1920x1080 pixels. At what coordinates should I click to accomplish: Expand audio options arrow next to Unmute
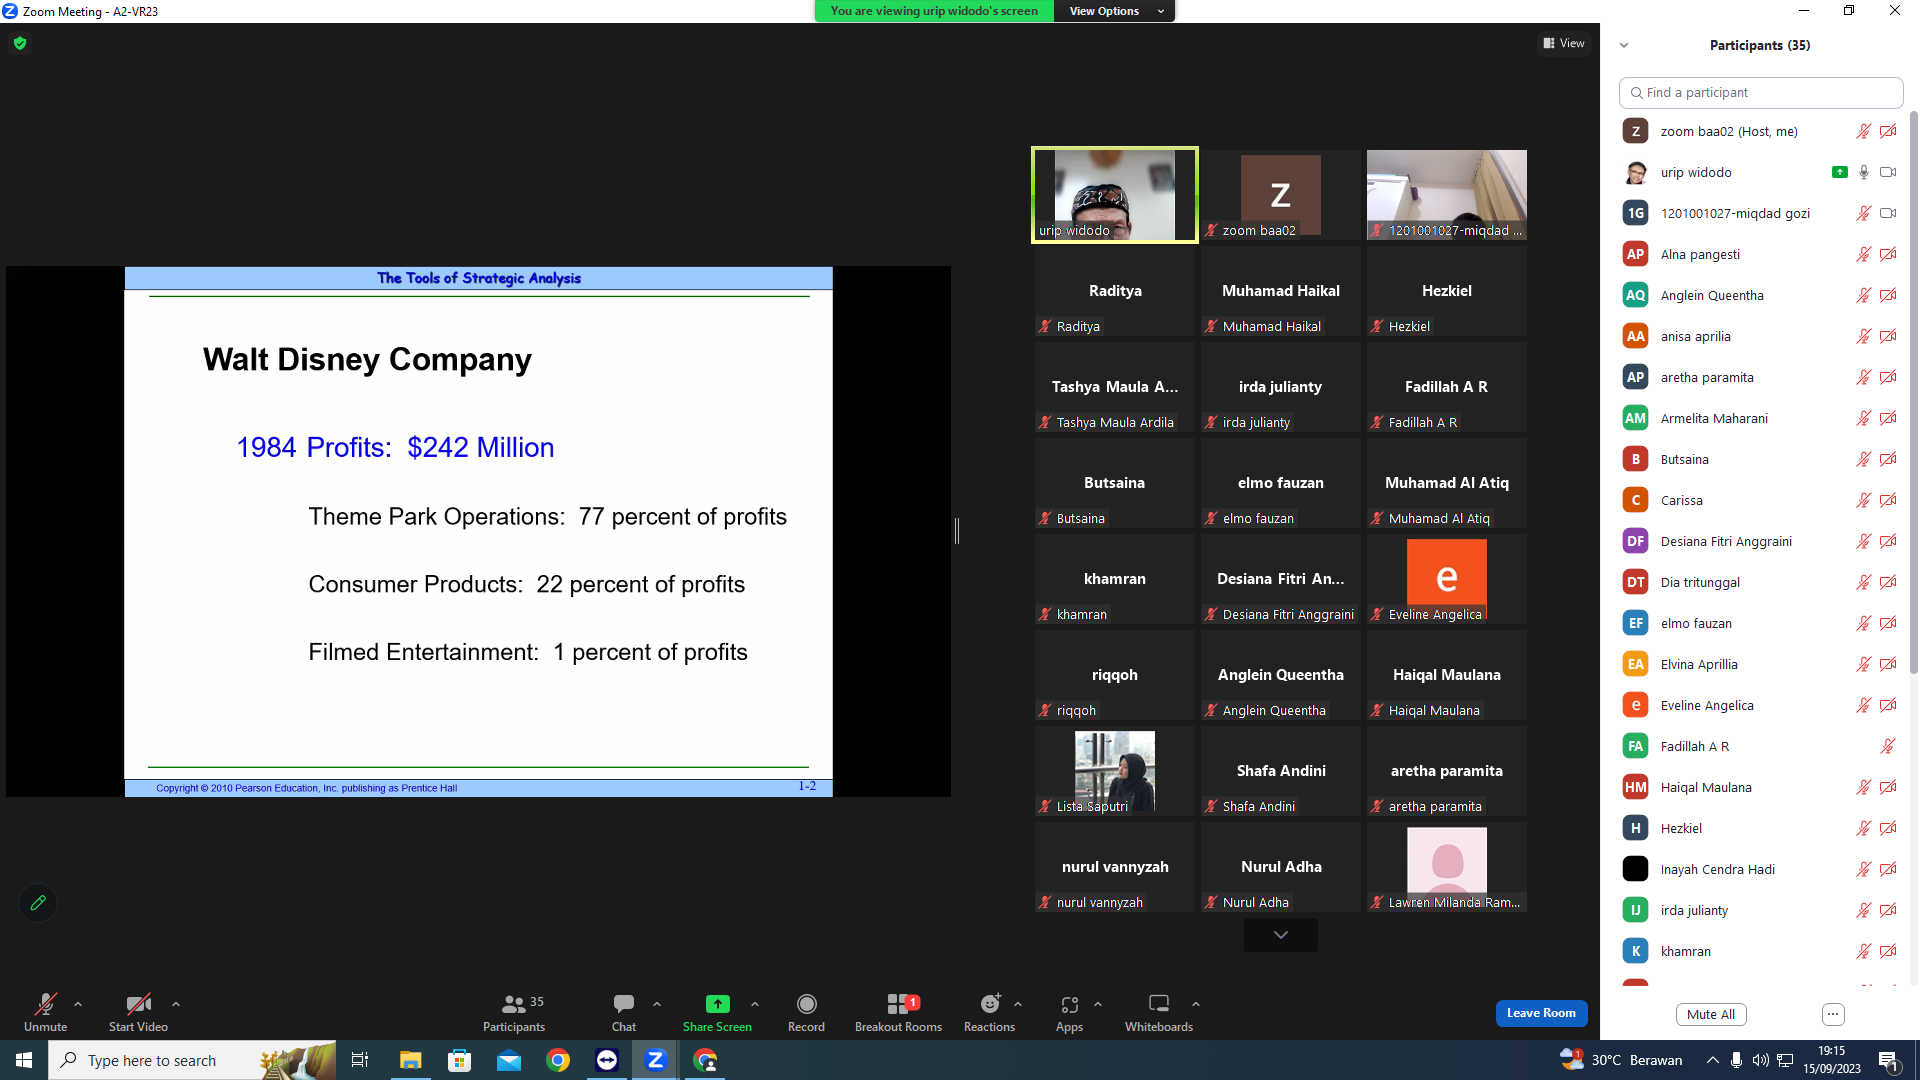78,1004
